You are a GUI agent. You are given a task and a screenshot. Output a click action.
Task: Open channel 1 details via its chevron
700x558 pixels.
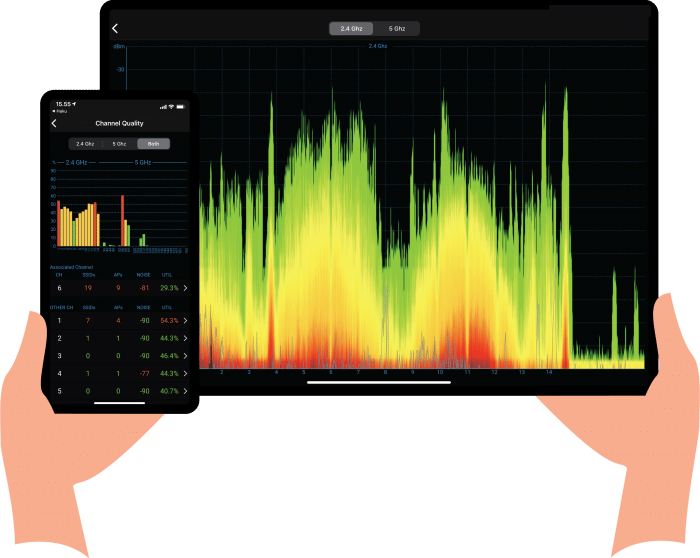coord(186,321)
